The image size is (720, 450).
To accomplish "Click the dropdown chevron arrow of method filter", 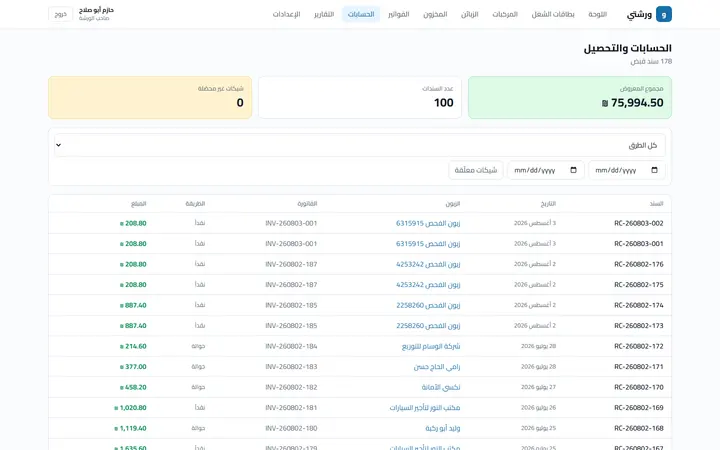I will click(58, 145).
